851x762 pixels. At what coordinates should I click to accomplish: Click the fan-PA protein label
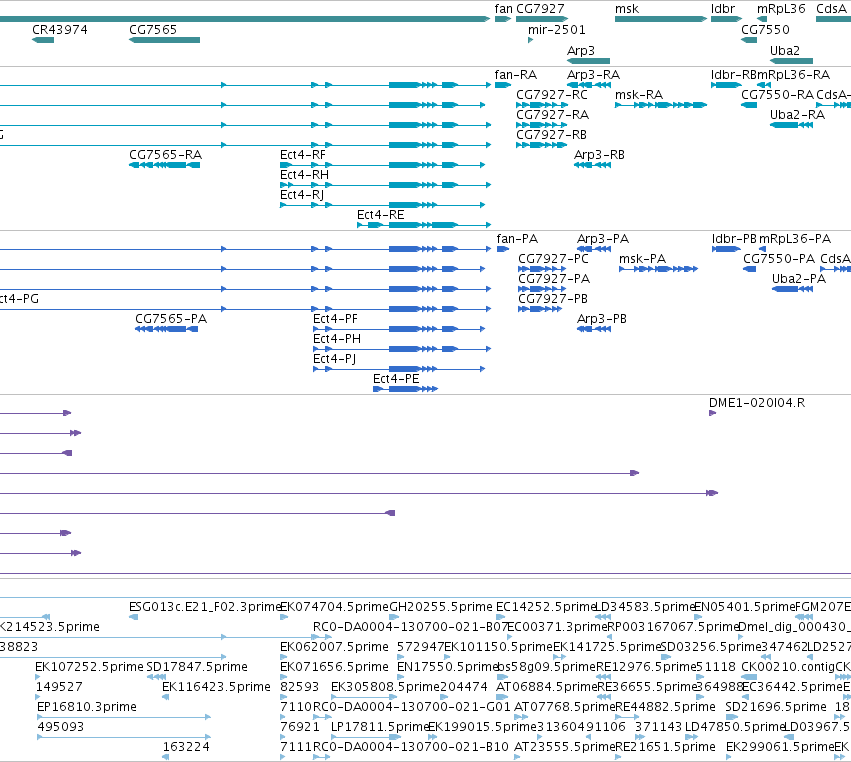[x=517, y=239]
